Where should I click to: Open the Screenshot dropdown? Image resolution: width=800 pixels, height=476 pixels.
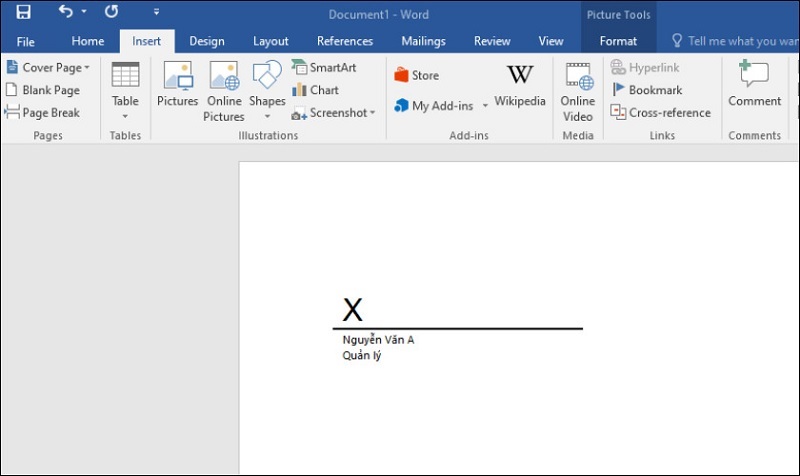coord(372,113)
